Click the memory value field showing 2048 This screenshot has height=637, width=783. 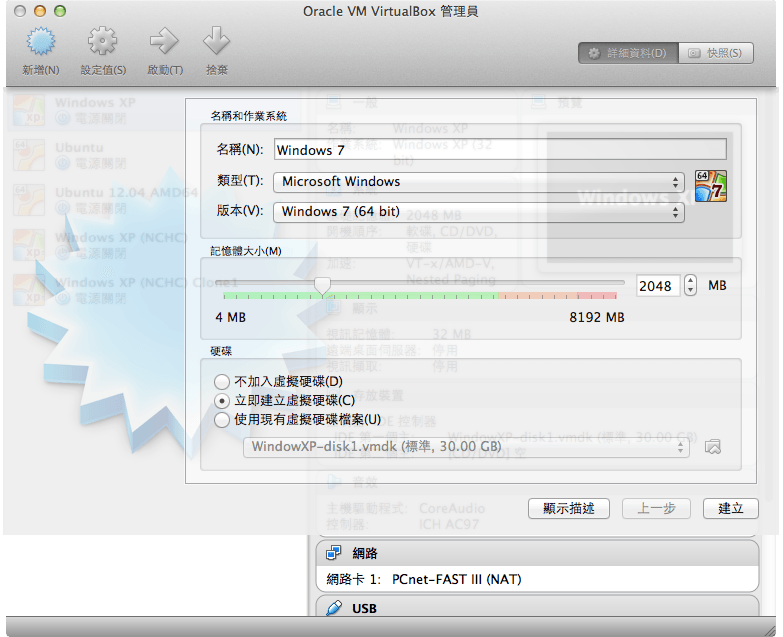coord(658,286)
